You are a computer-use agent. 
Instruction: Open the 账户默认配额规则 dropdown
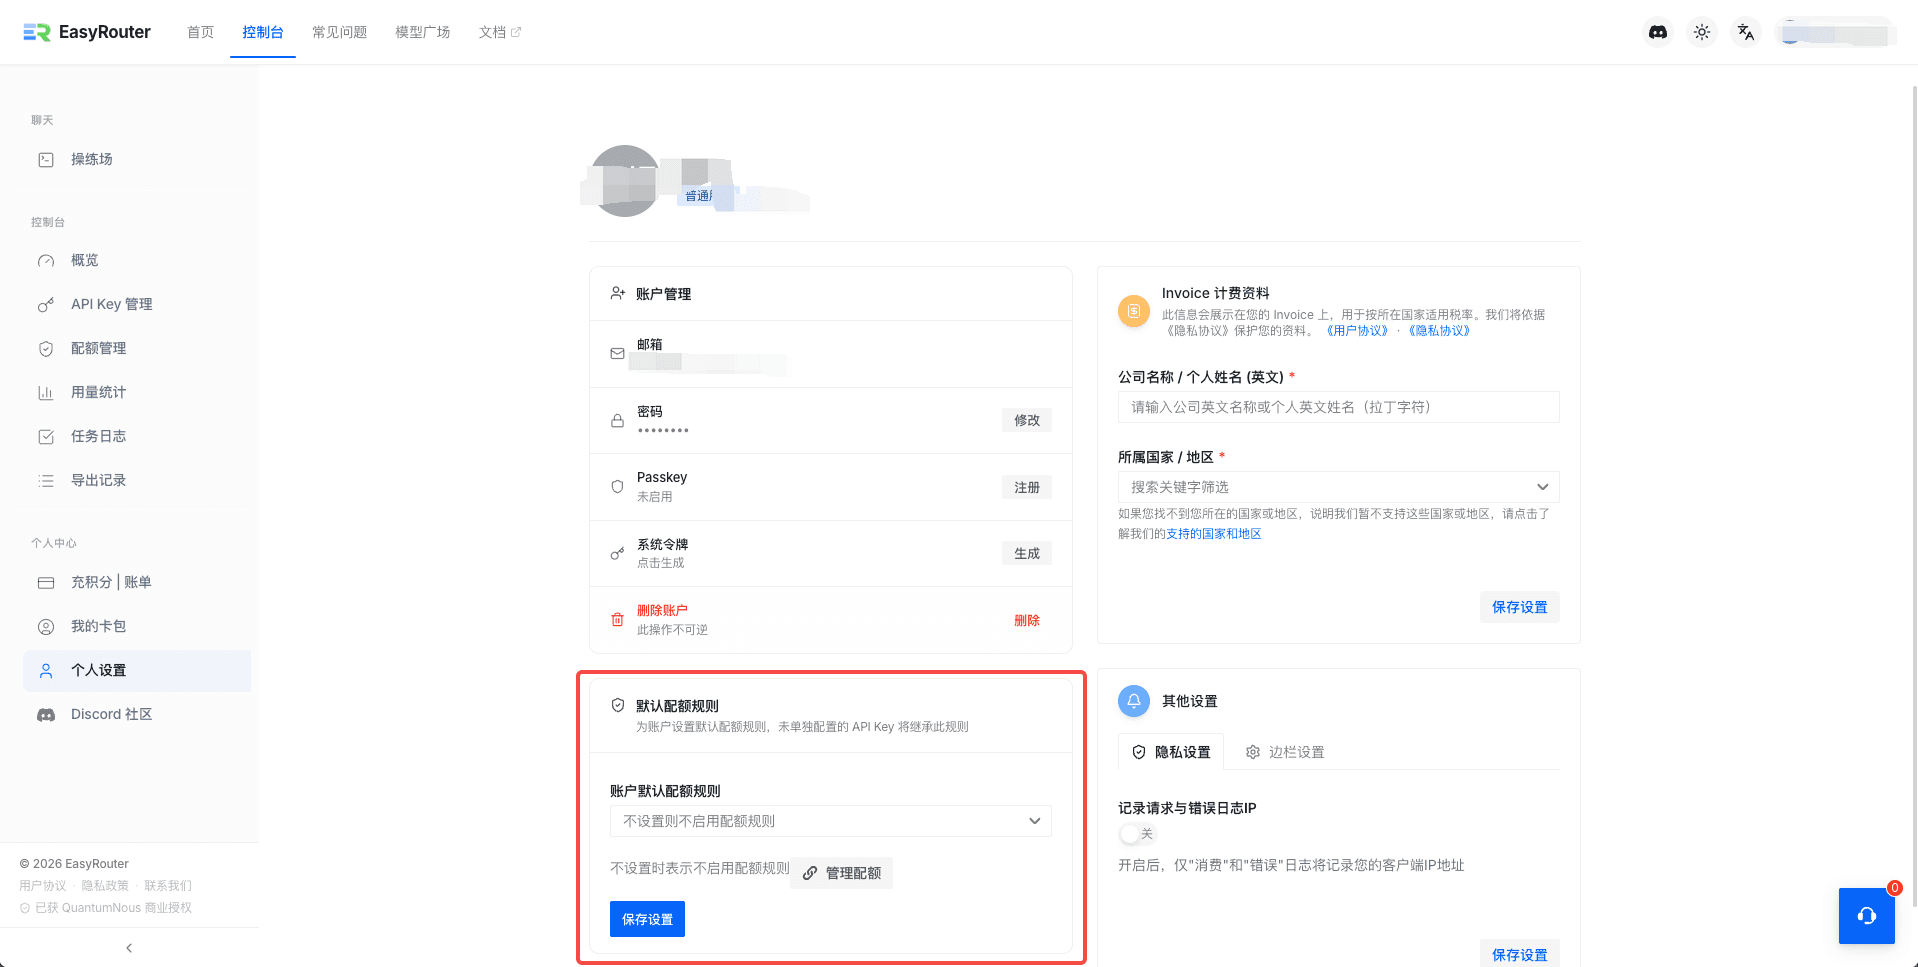tap(830, 821)
